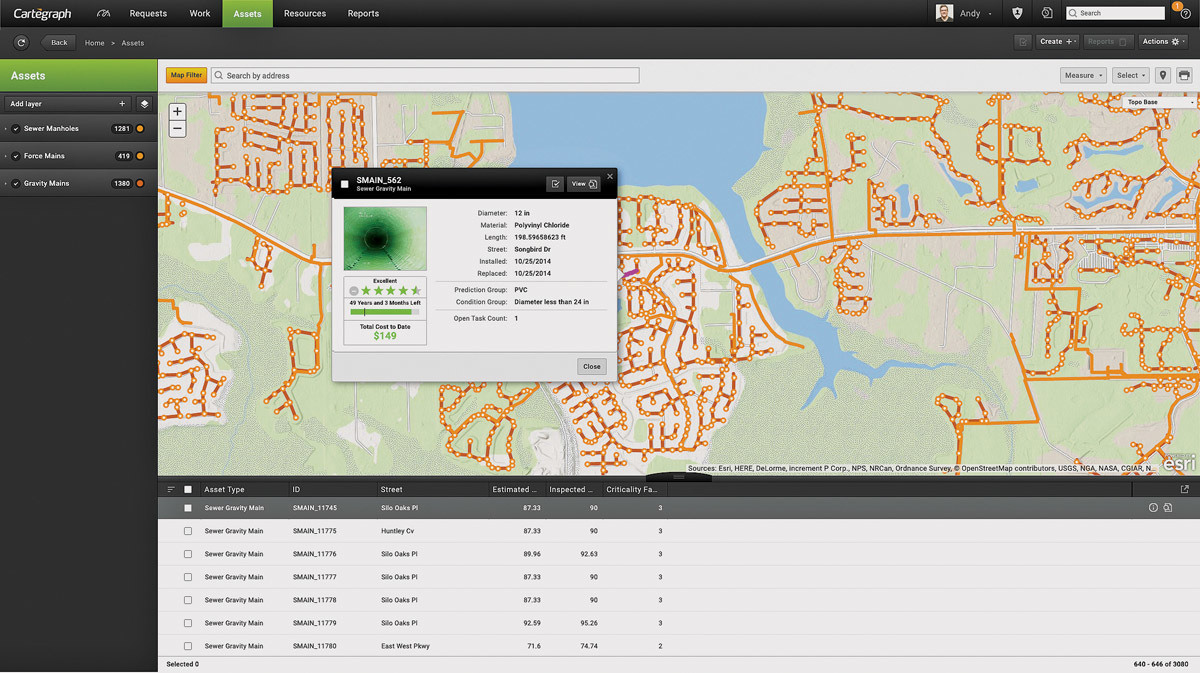Open the Measure dropdown
This screenshot has width=1200, height=673.
tap(1083, 75)
